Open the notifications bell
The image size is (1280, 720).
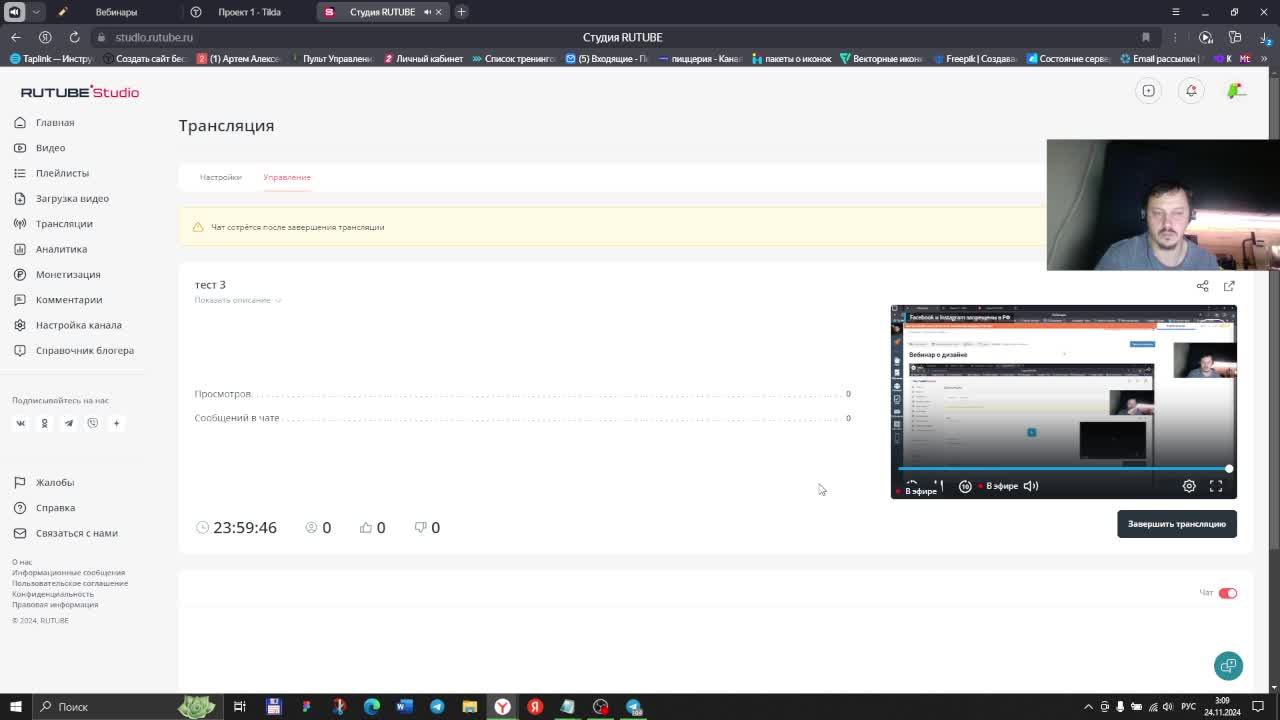pyautogui.click(x=1191, y=91)
